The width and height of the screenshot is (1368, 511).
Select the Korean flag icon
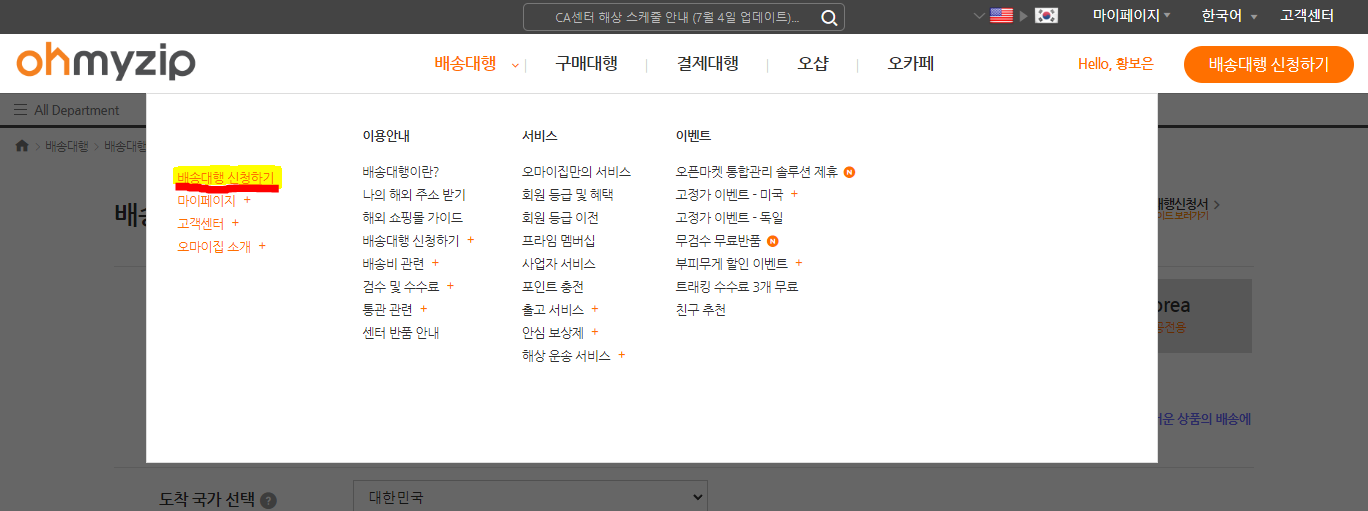click(x=1046, y=15)
